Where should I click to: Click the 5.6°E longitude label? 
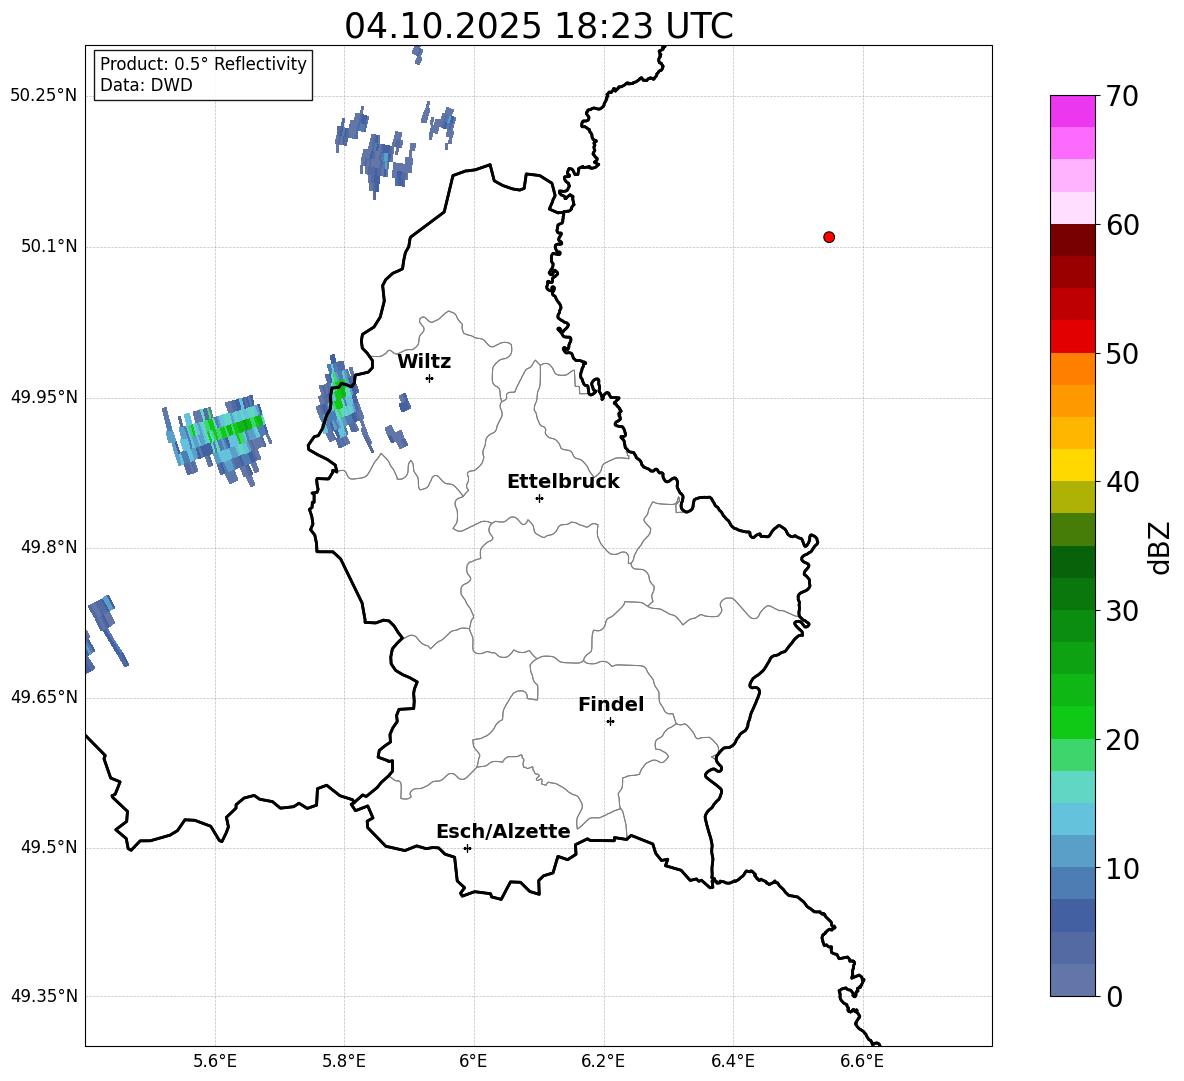pyautogui.click(x=215, y=1061)
